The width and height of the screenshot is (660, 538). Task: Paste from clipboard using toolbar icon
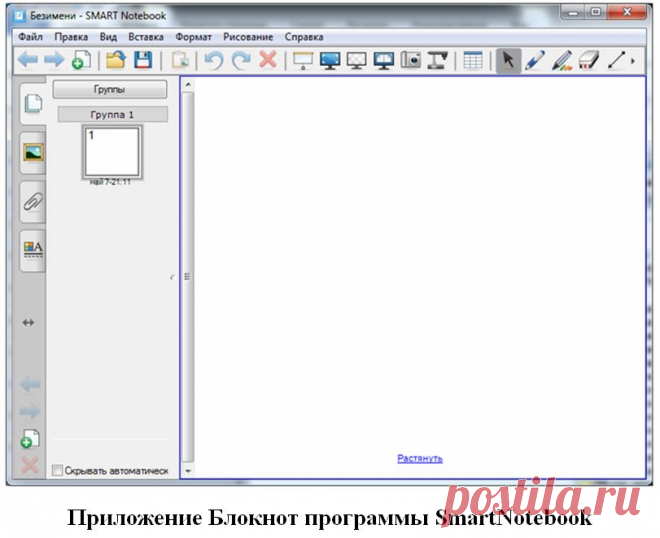click(x=181, y=60)
